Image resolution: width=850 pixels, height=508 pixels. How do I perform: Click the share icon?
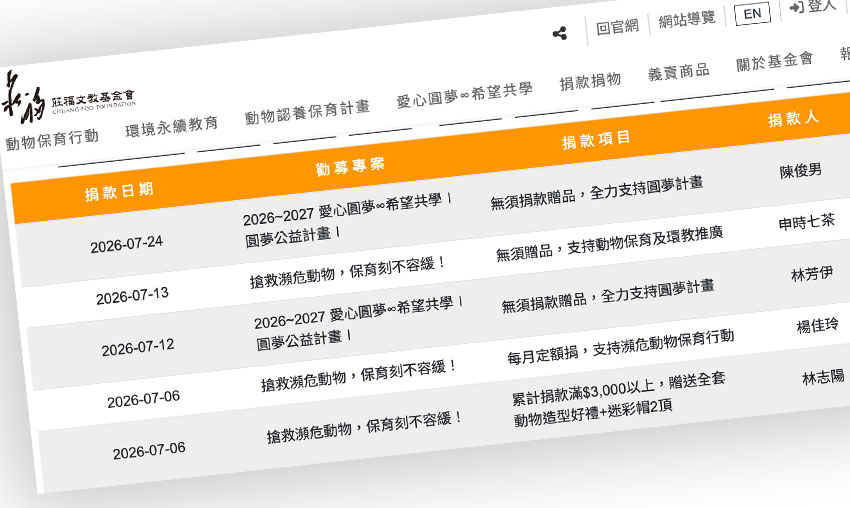560,34
